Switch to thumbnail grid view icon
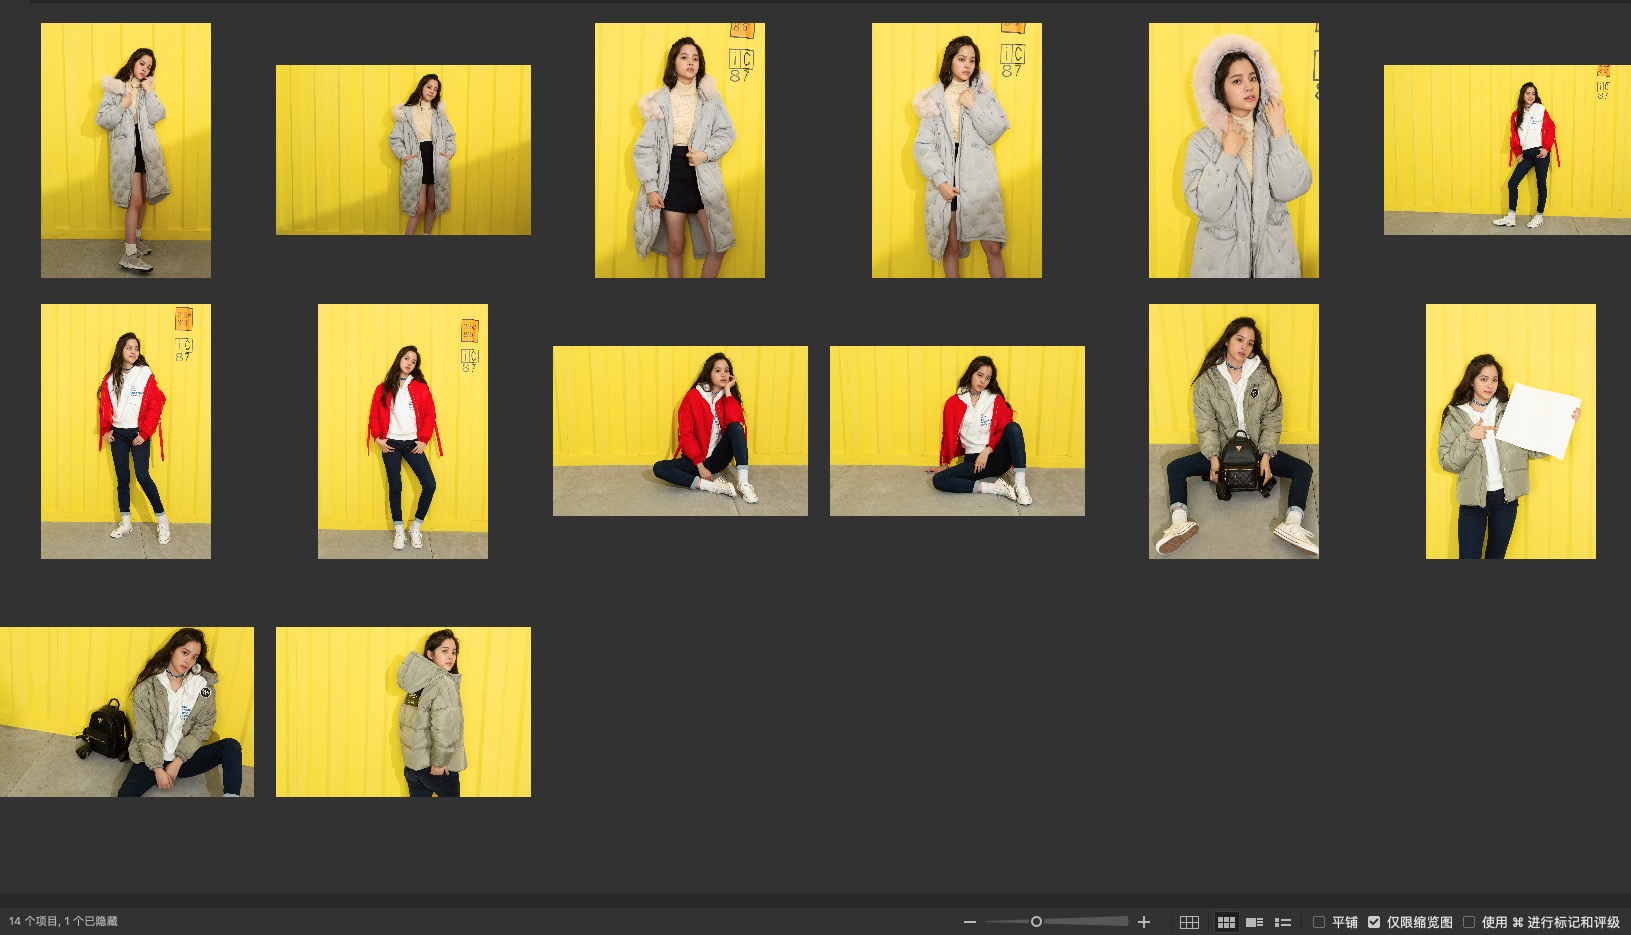 pyautogui.click(x=1226, y=922)
